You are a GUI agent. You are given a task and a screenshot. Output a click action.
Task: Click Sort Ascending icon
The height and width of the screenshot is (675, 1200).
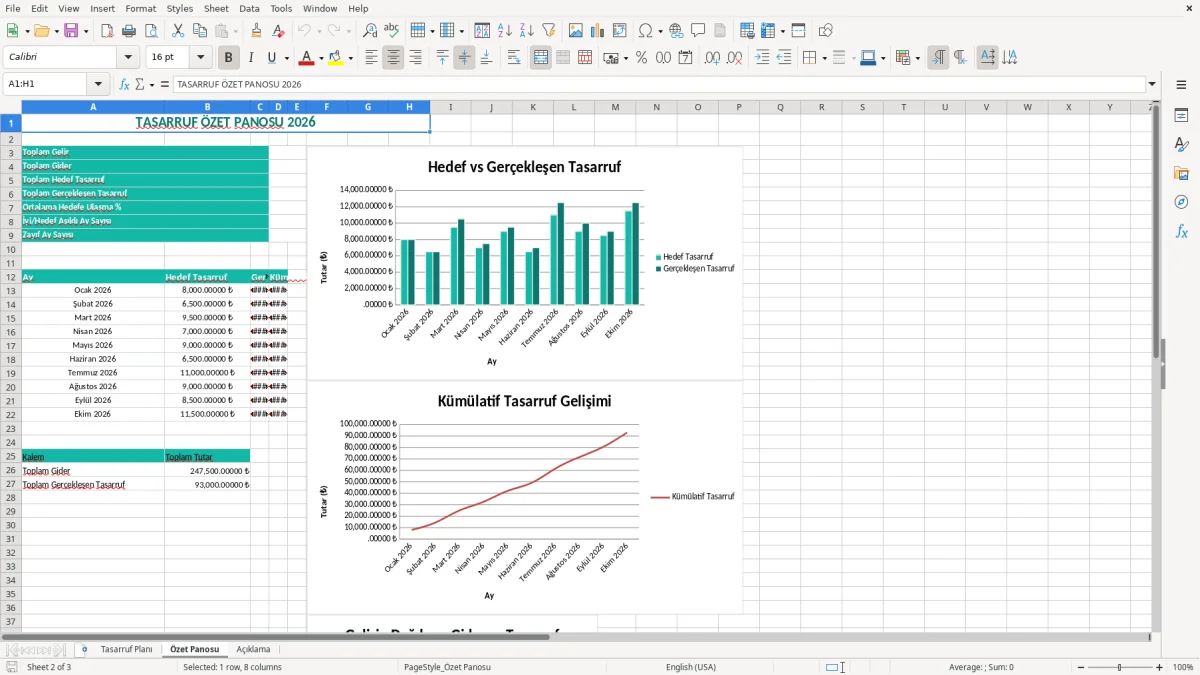(504, 31)
